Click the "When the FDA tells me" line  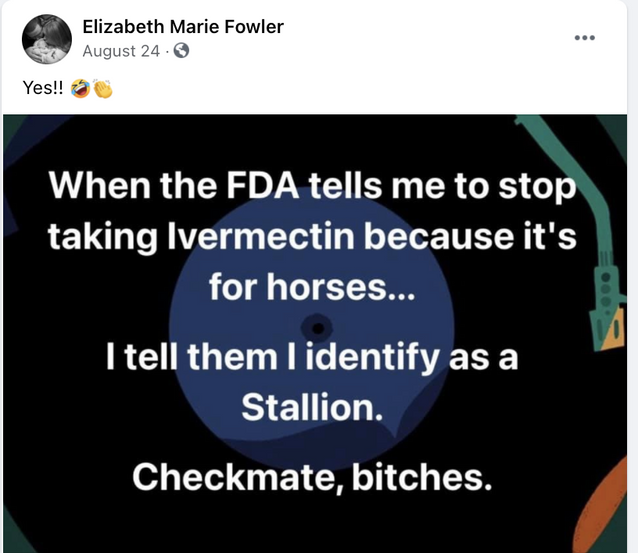(x=312, y=188)
